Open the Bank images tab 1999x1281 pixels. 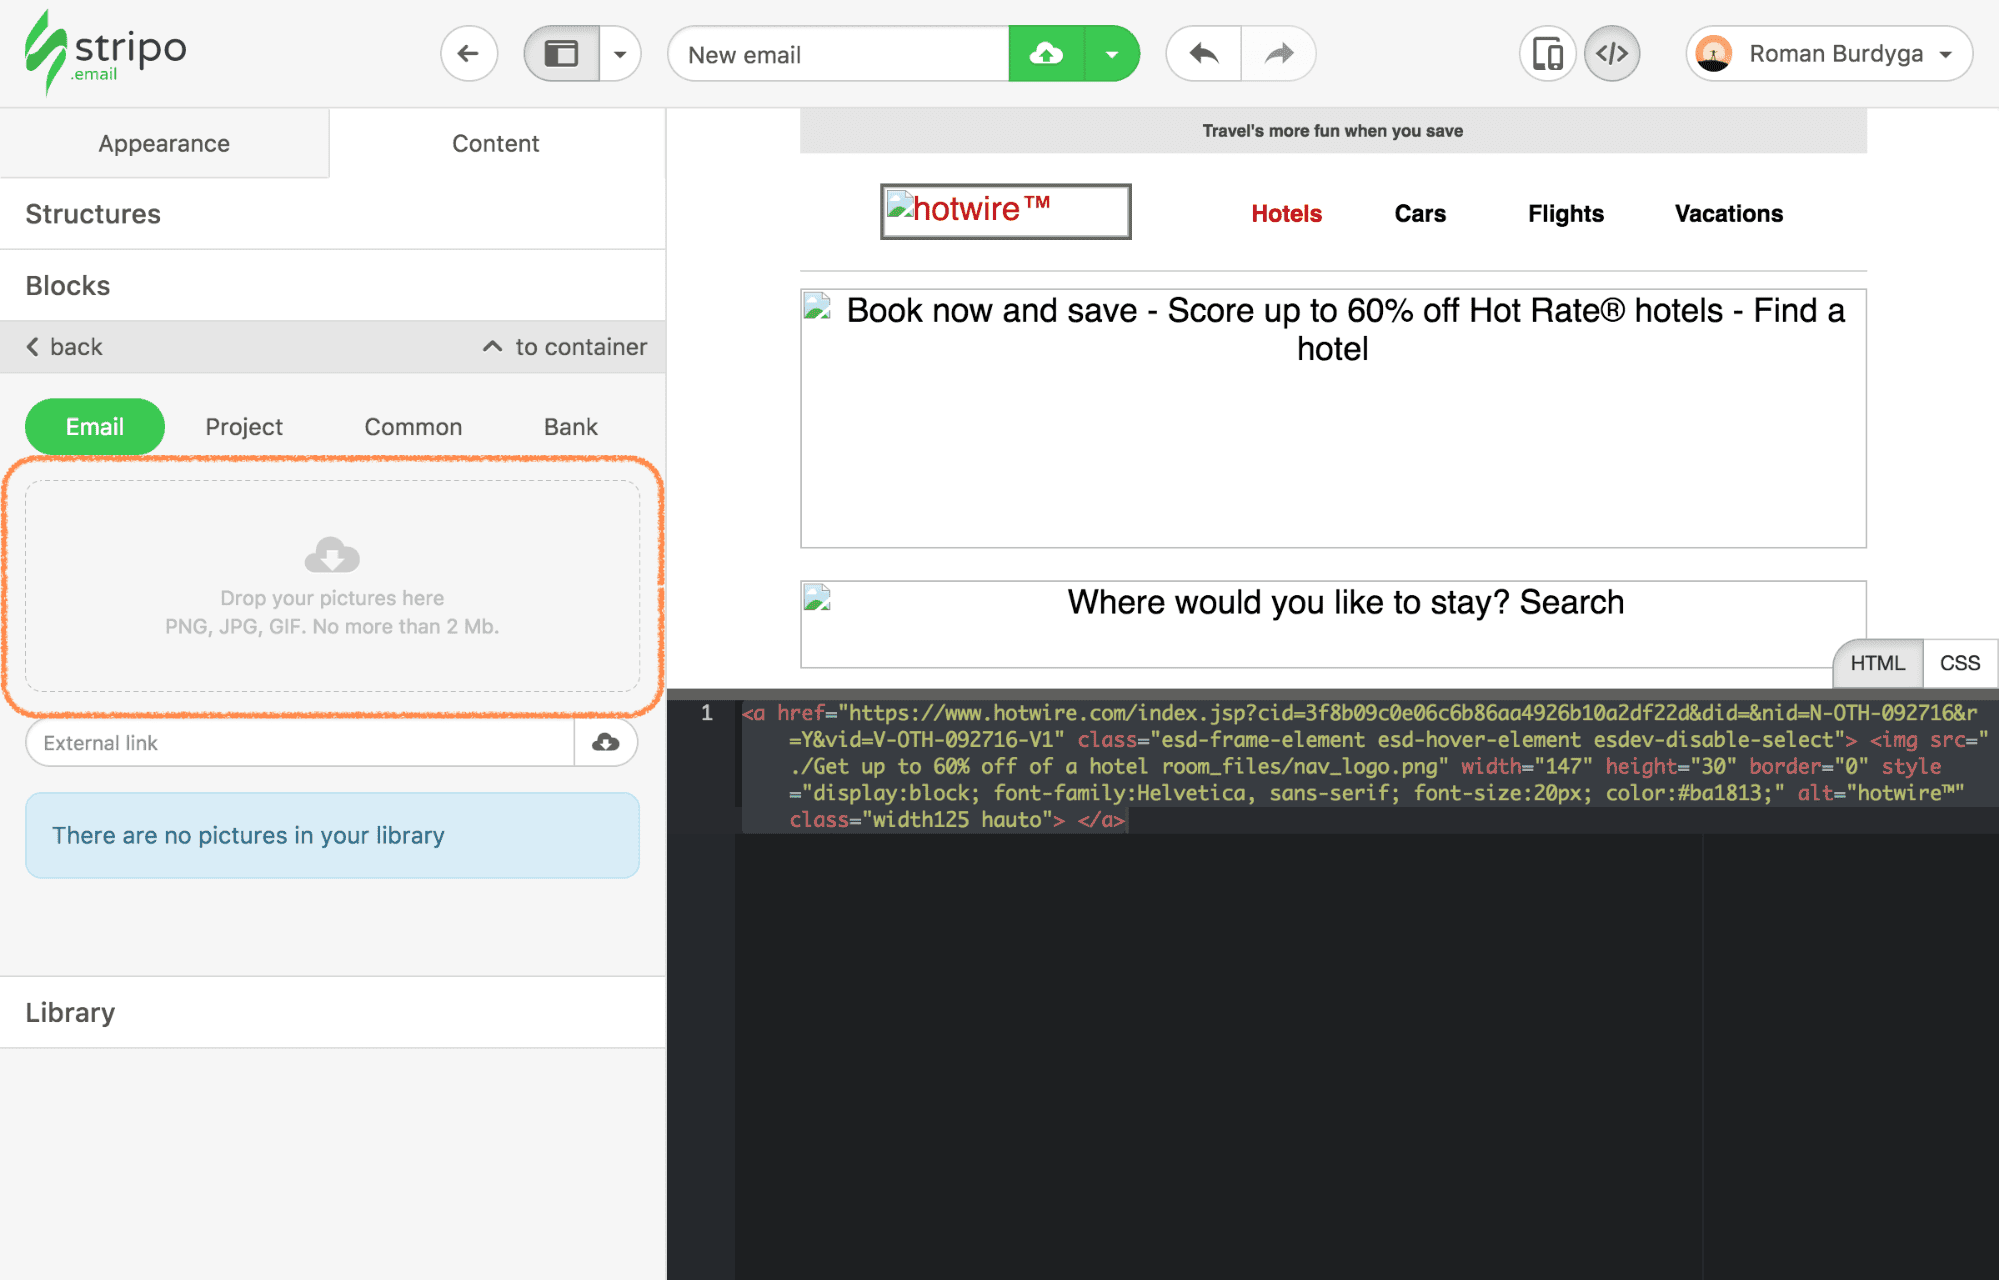(569, 426)
